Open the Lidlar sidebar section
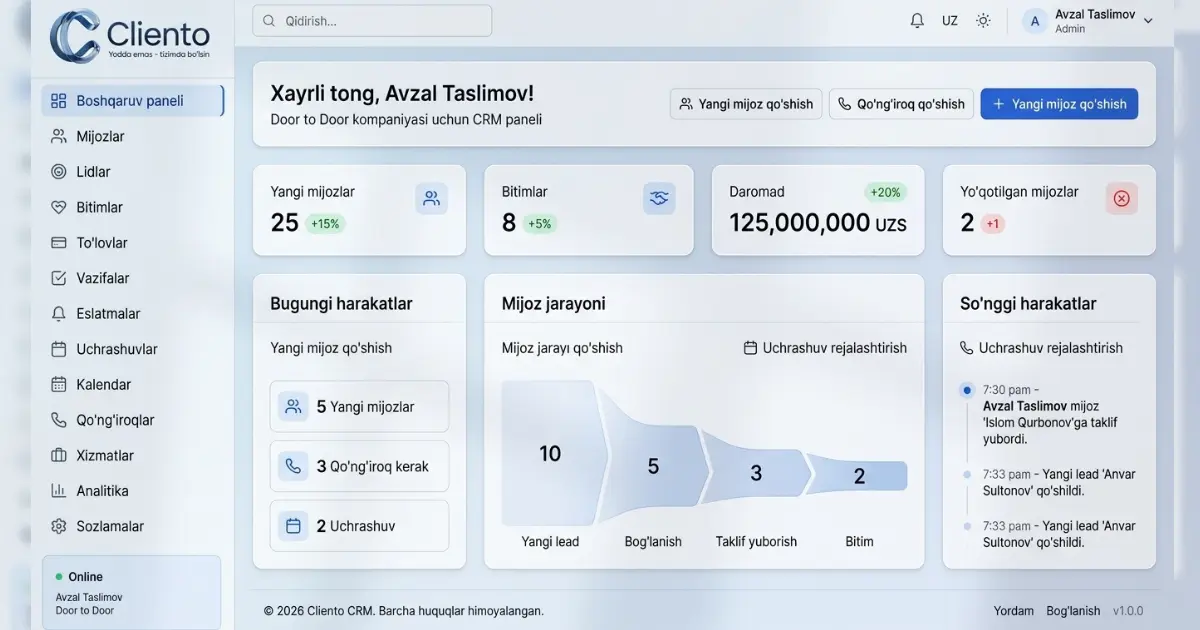The image size is (1200, 630). coord(93,172)
